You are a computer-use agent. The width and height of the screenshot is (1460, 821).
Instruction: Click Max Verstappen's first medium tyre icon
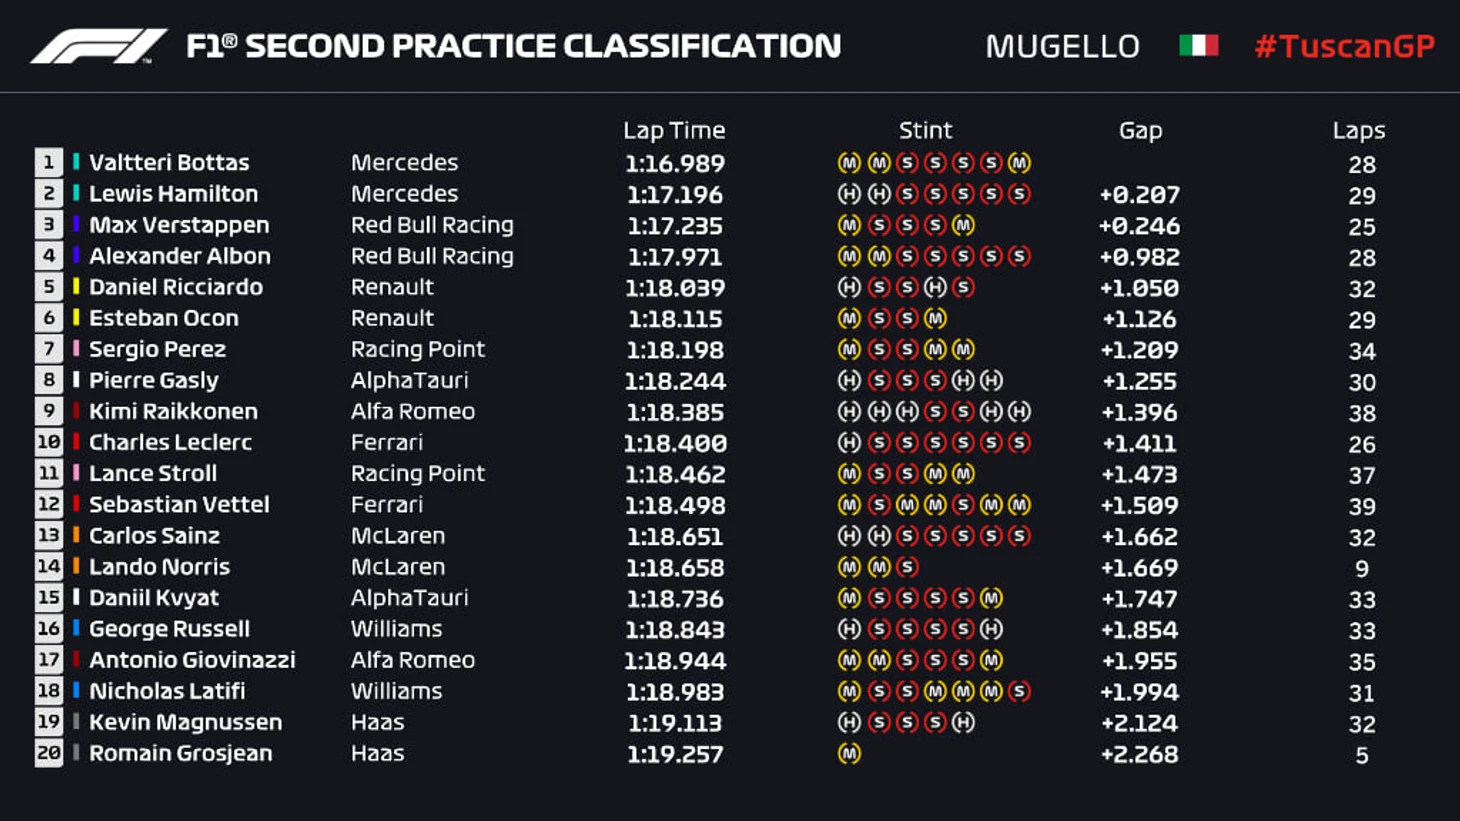click(x=849, y=225)
